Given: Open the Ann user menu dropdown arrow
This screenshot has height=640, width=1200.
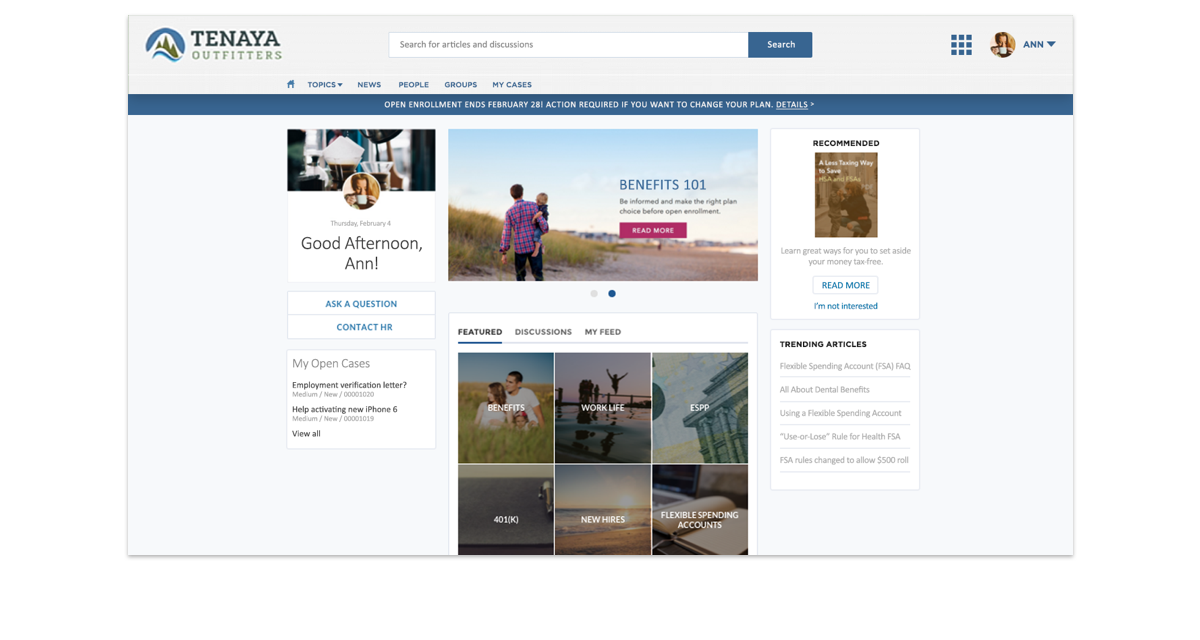Looking at the screenshot, I should click(1051, 45).
